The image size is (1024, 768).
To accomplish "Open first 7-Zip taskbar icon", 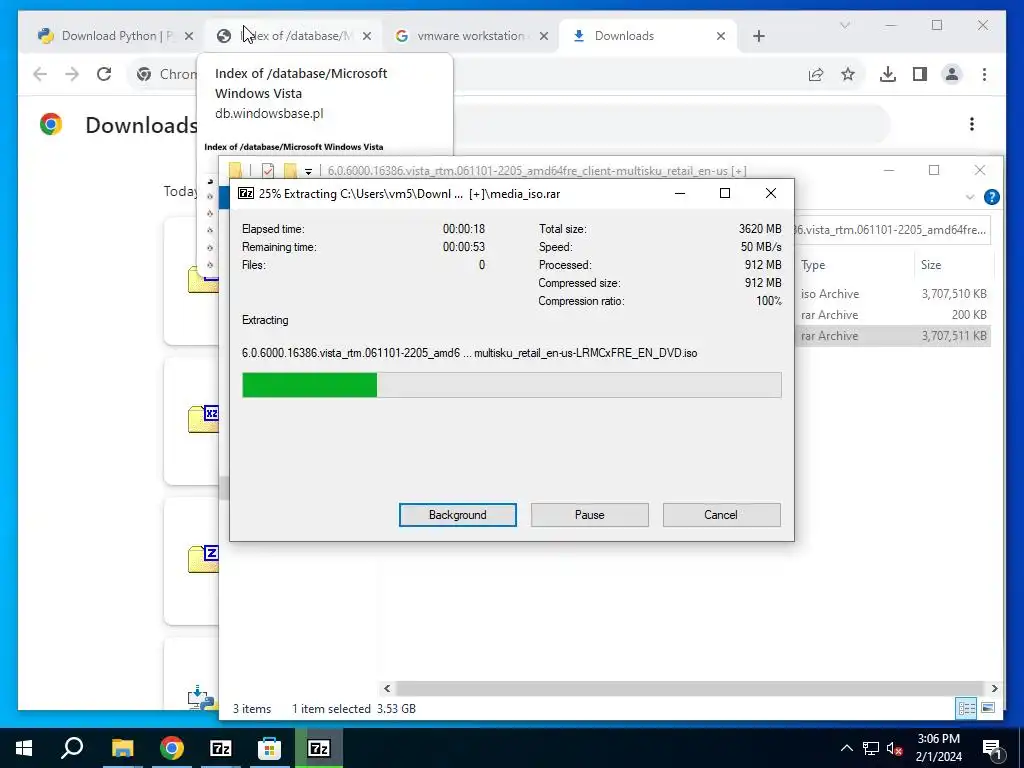I will (x=221, y=748).
